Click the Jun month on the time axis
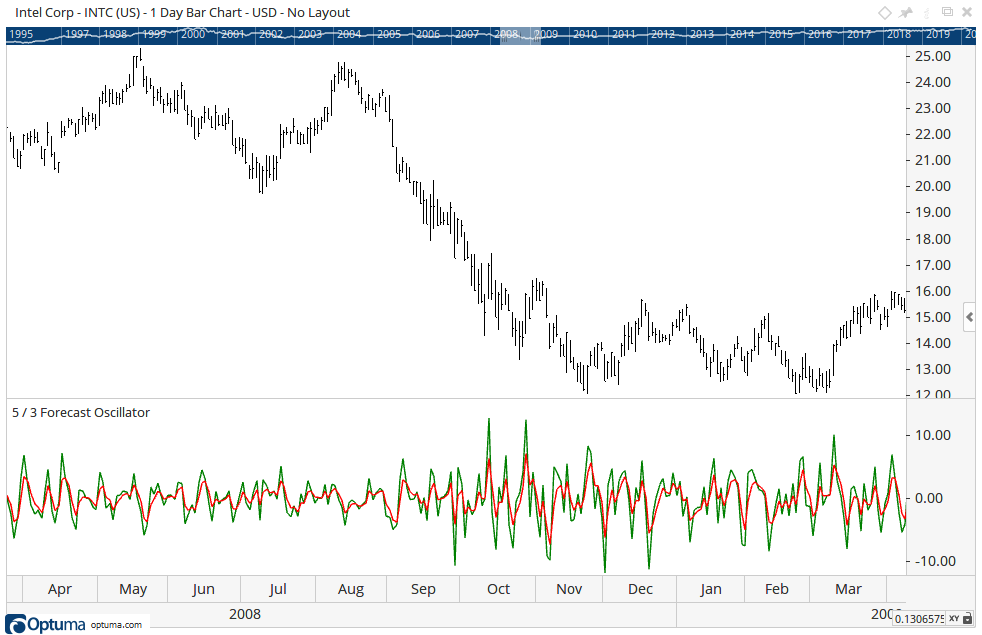 tap(204, 589)
